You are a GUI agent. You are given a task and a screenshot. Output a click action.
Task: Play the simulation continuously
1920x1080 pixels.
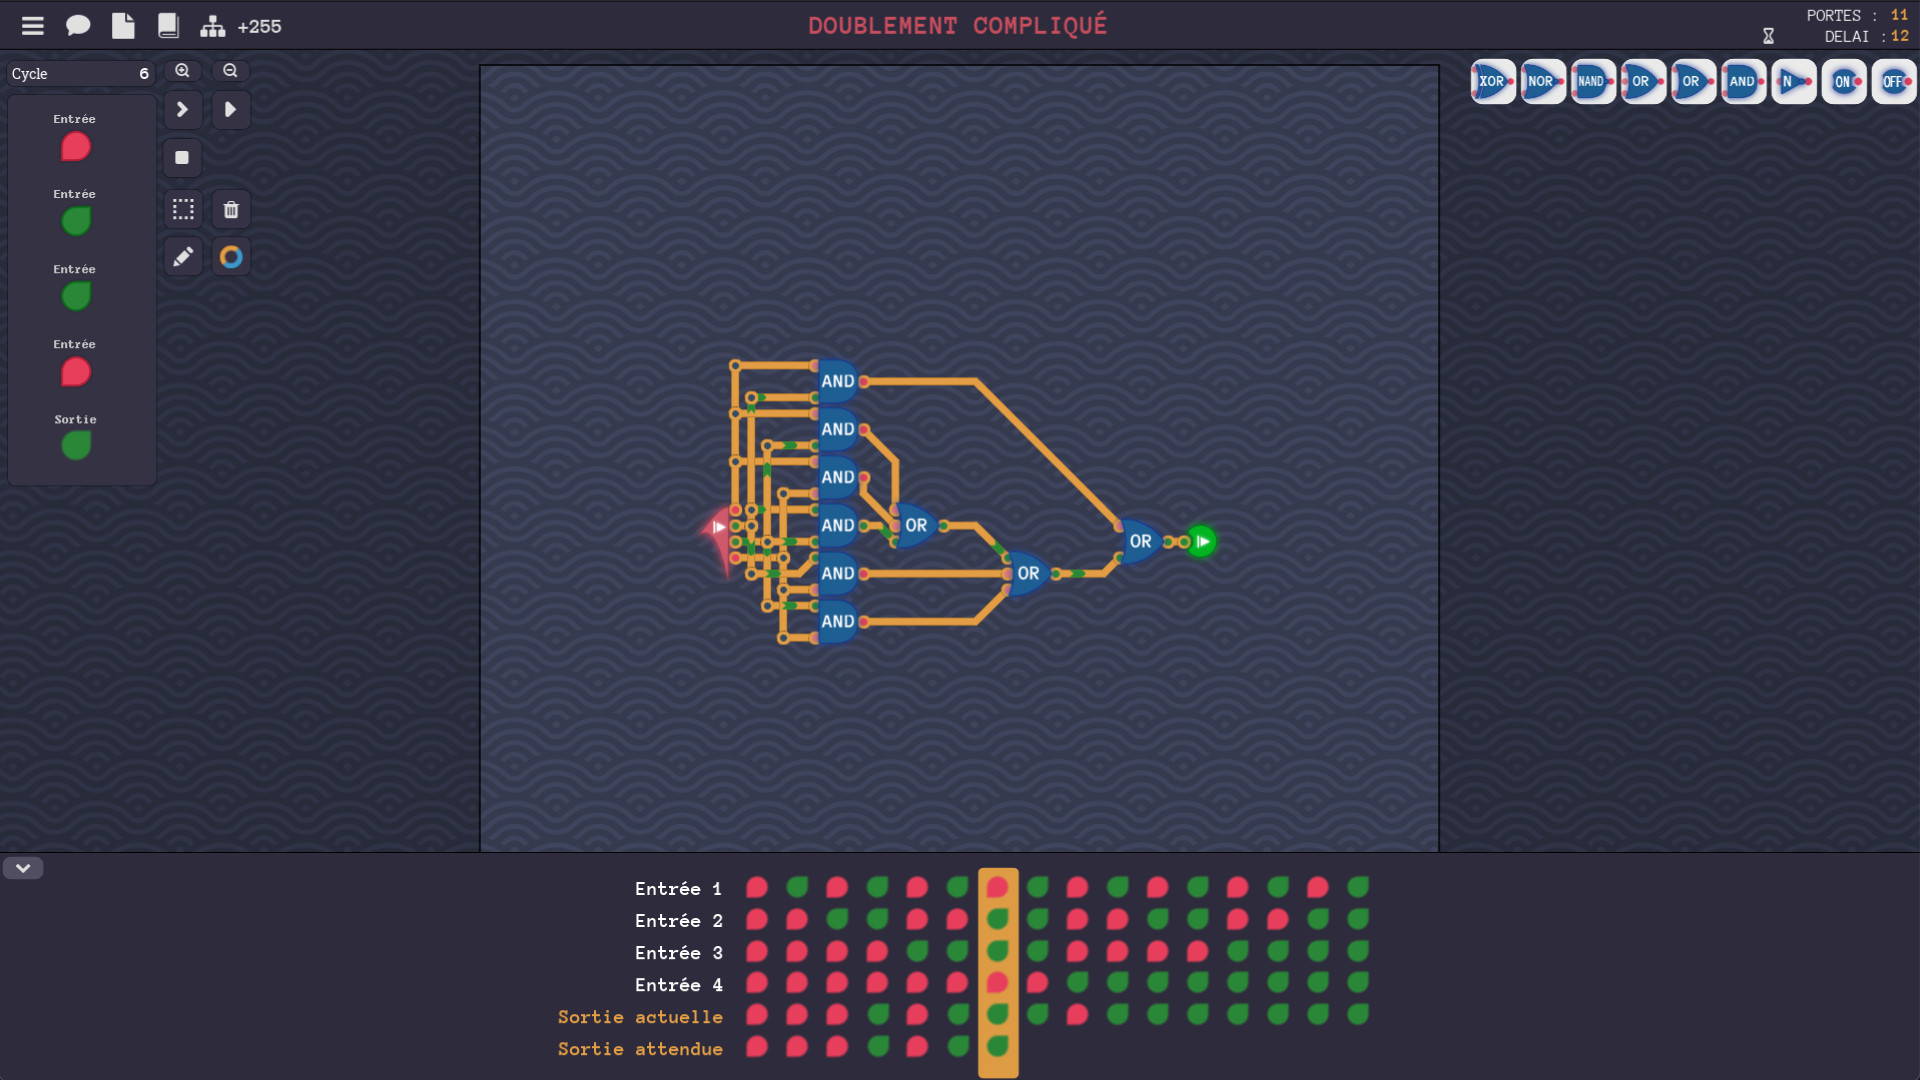click(x=231, y=110)
